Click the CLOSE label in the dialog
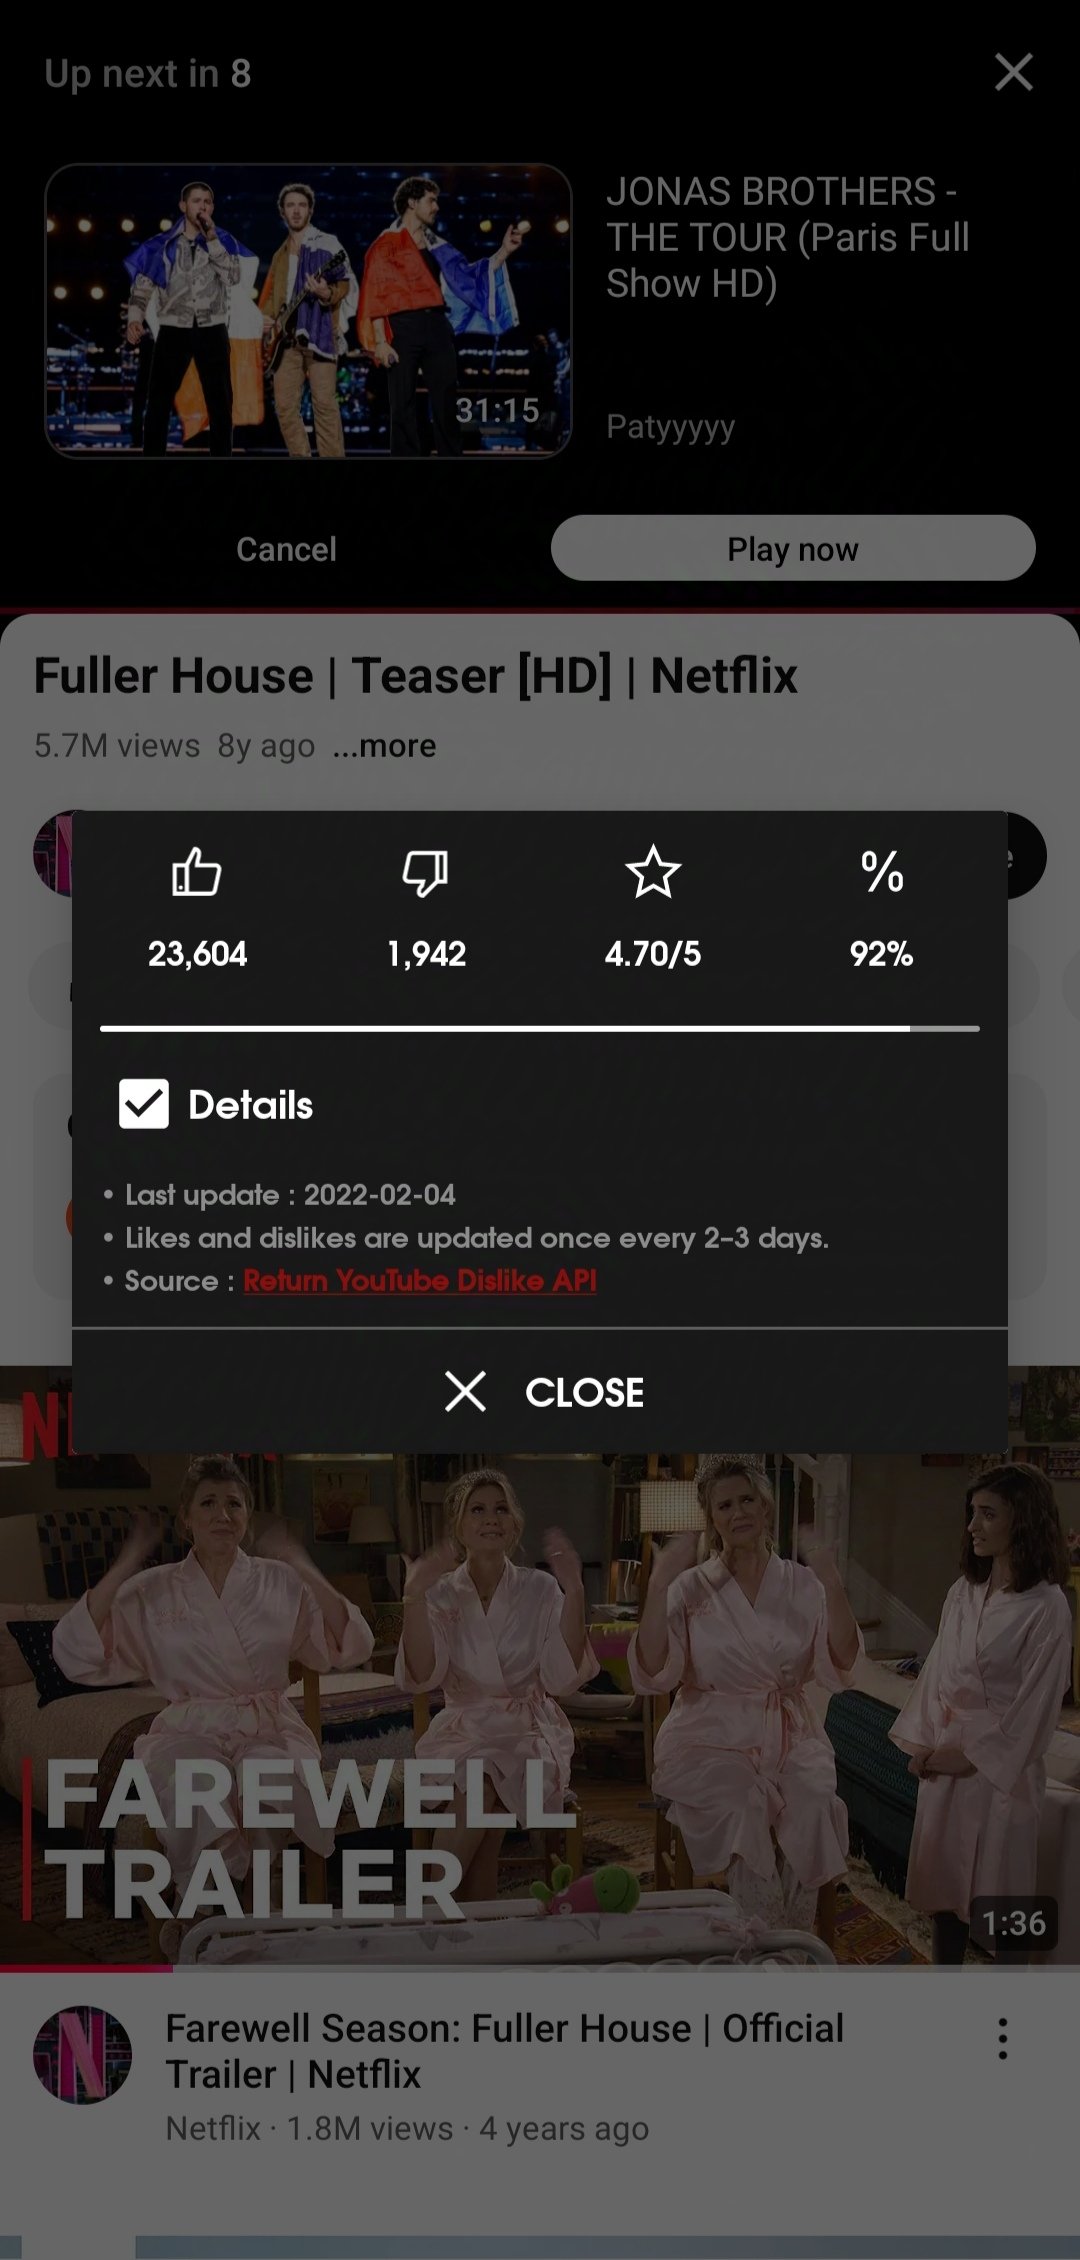Viewport: 1080px width, 2260px height. coord(585,1392)
